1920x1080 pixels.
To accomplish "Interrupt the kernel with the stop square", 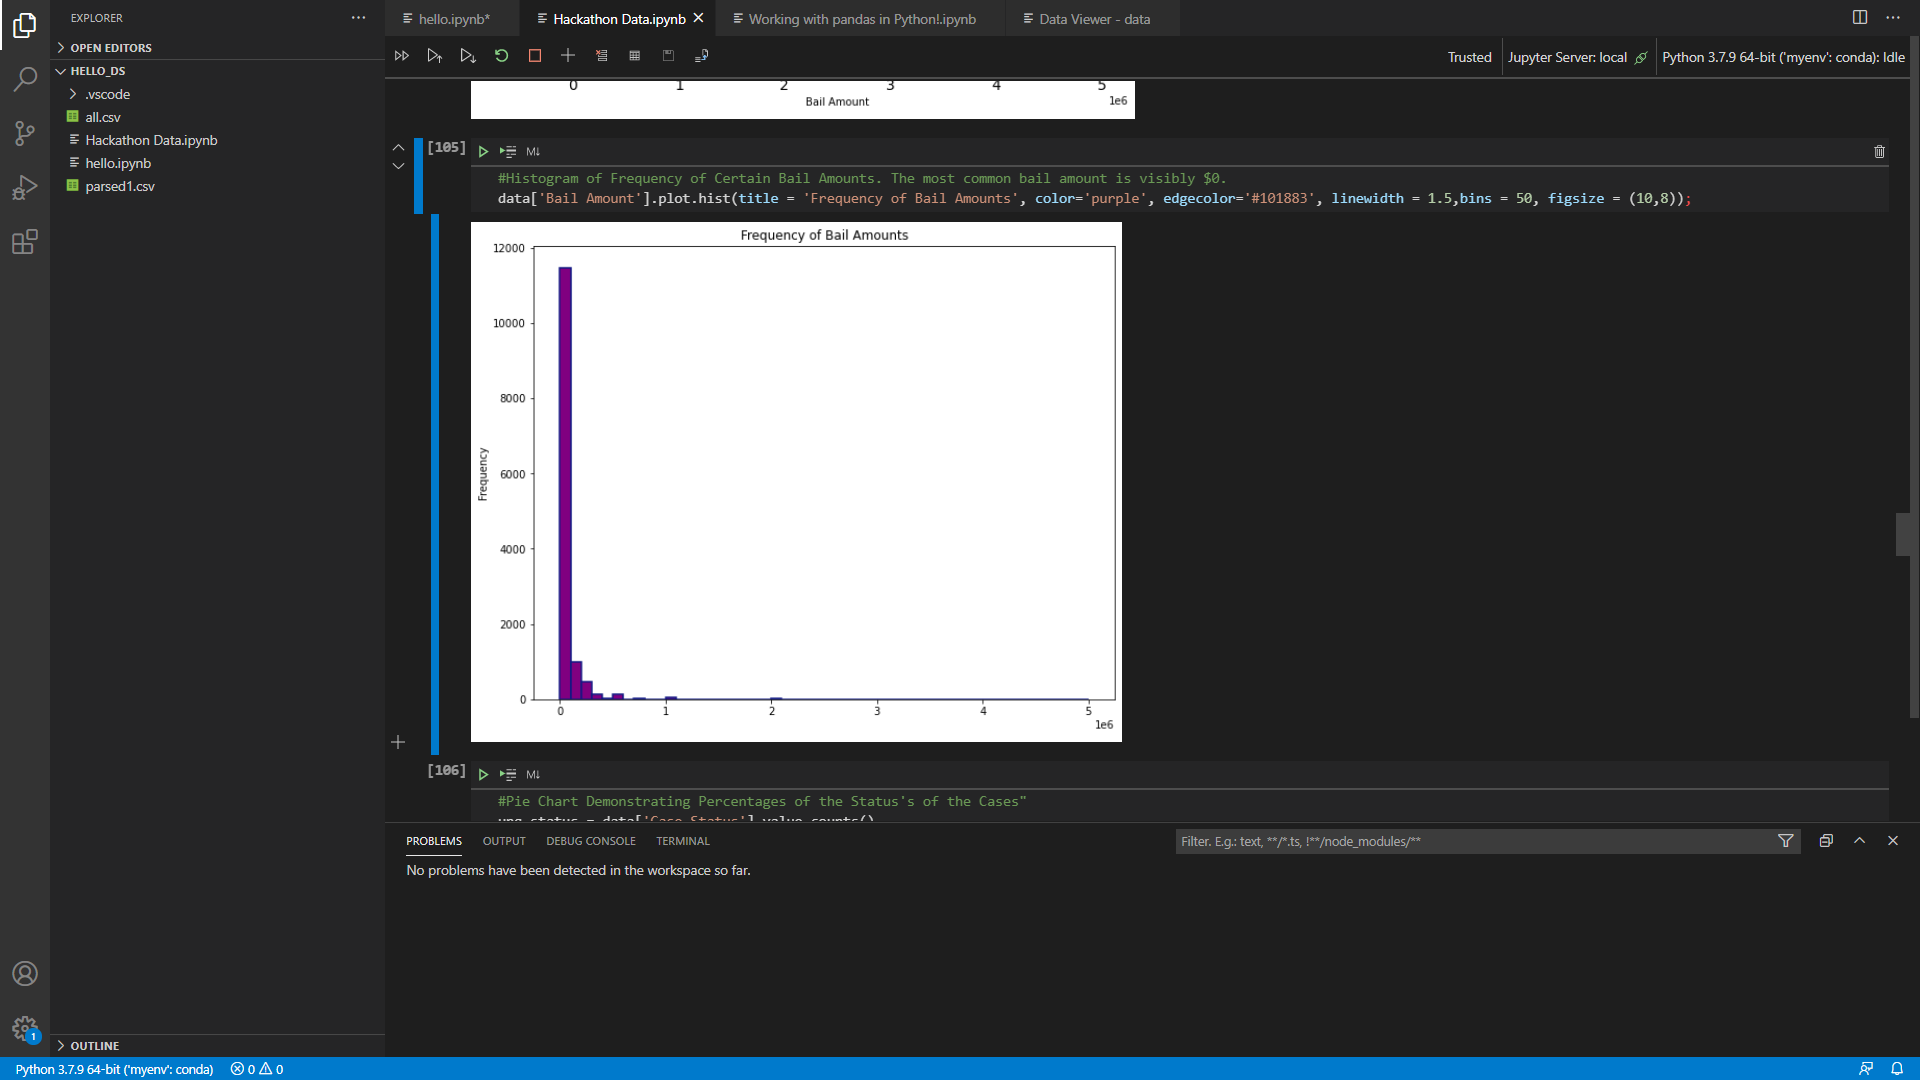I will (x=535, y=56).
